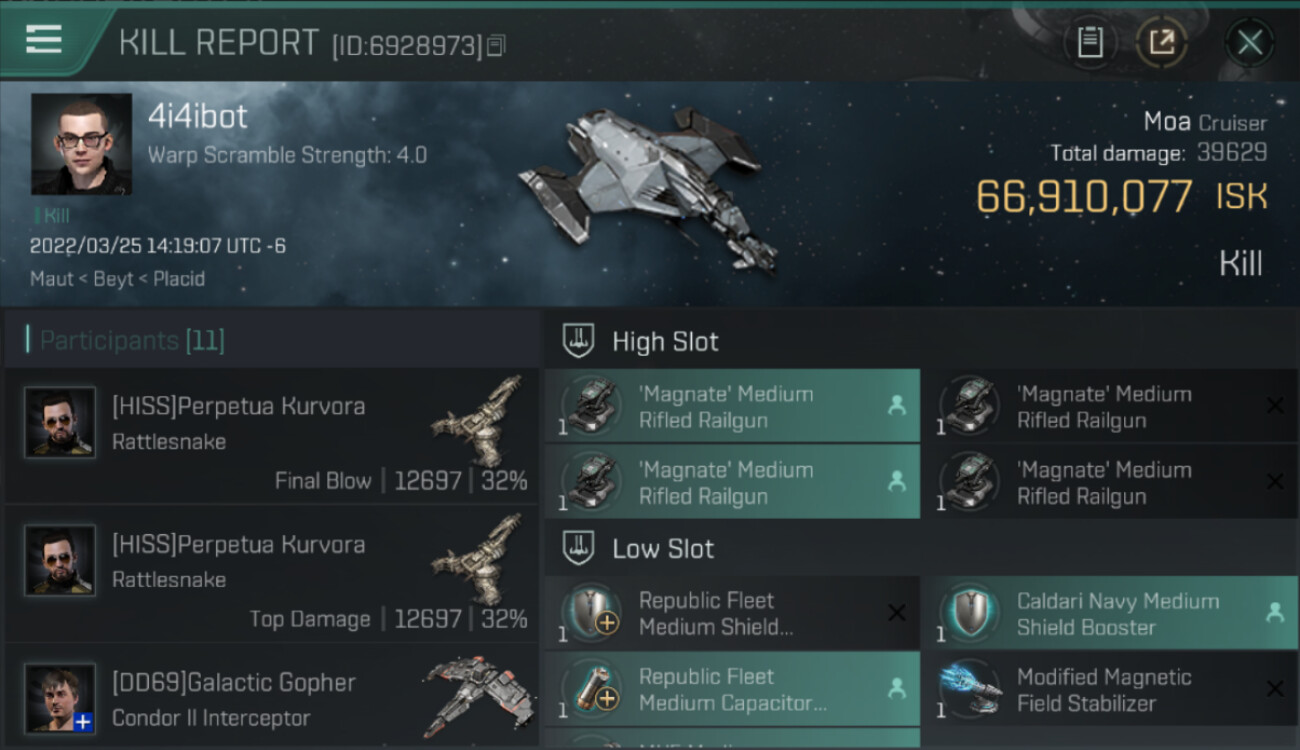The image size is (1300, 750).
Task: Select the Caldari Navy Medium Shield Booster module
Action: [1117, 614]
